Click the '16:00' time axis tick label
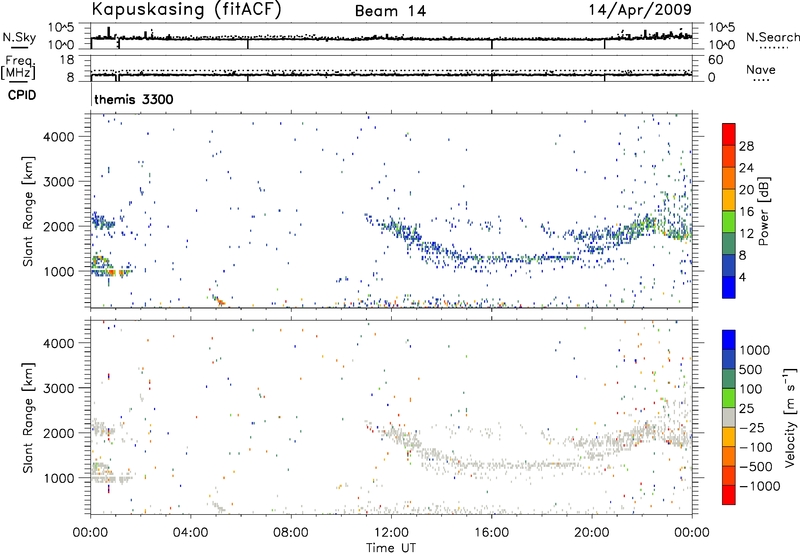 pyautogui.click(x=491, y=533)
